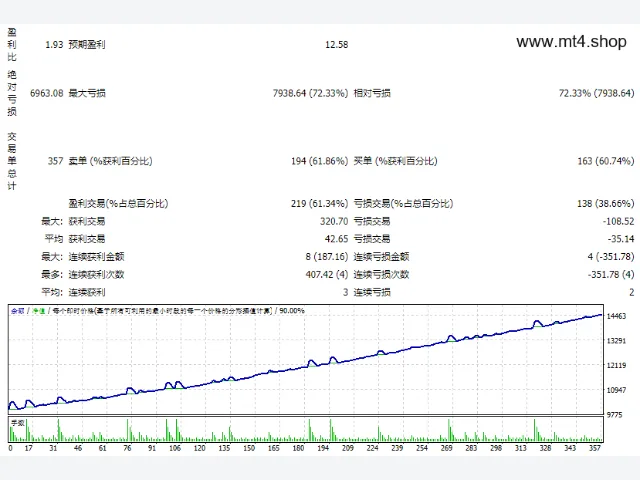This screenshot has width=640, height=480.
Task: Click consecutive losses value 4 (-351.78)
Action: pos(611,257)
